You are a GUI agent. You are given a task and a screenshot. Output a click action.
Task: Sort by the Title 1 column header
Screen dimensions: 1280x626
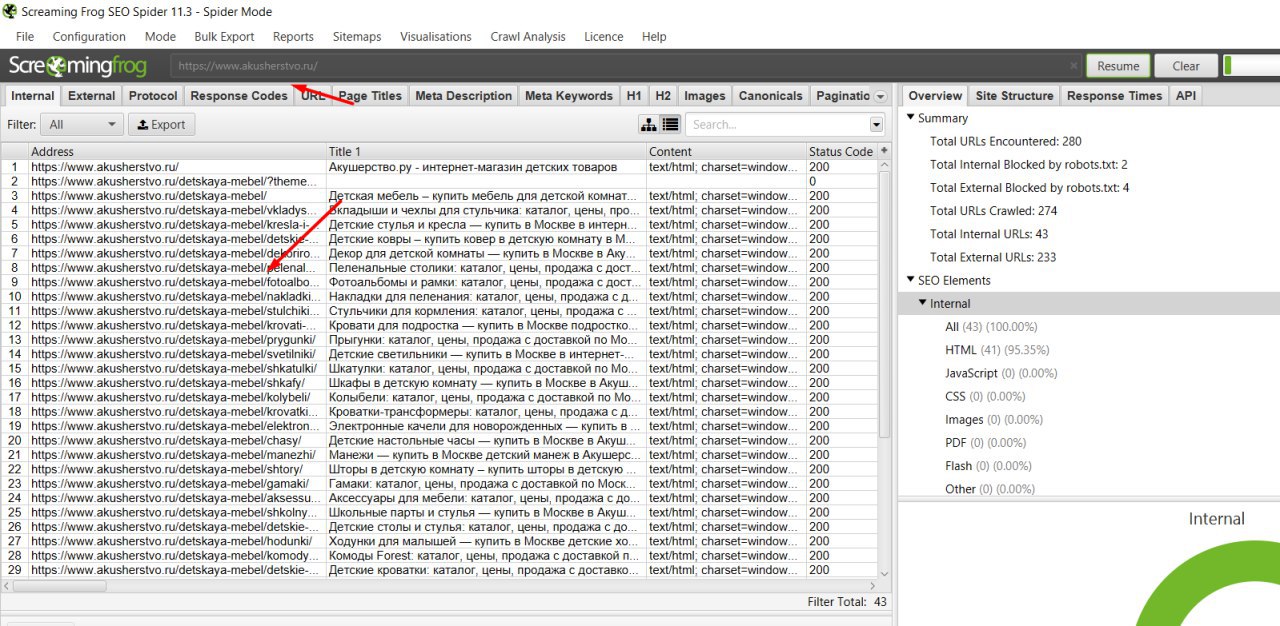(486, 152)
